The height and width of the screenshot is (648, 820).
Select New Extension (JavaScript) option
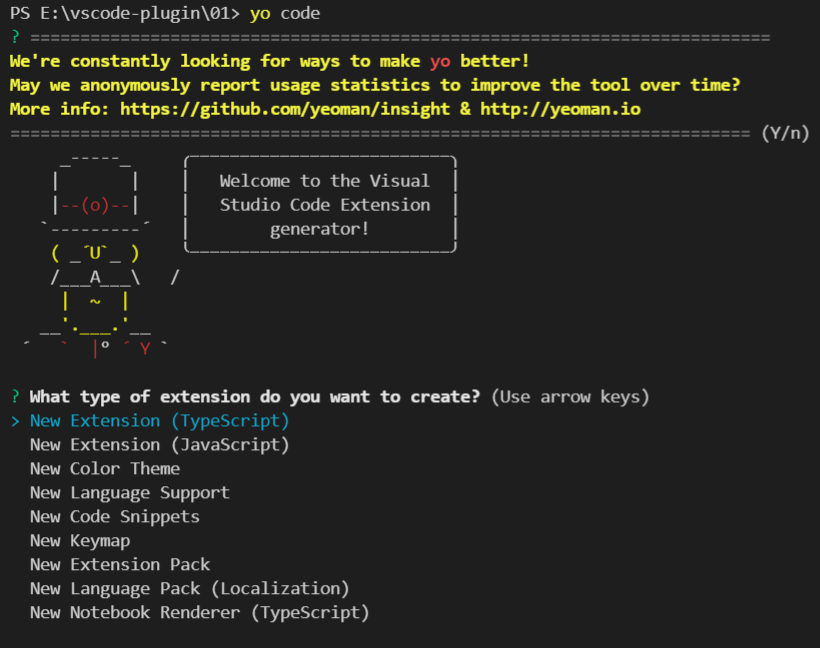160,445
